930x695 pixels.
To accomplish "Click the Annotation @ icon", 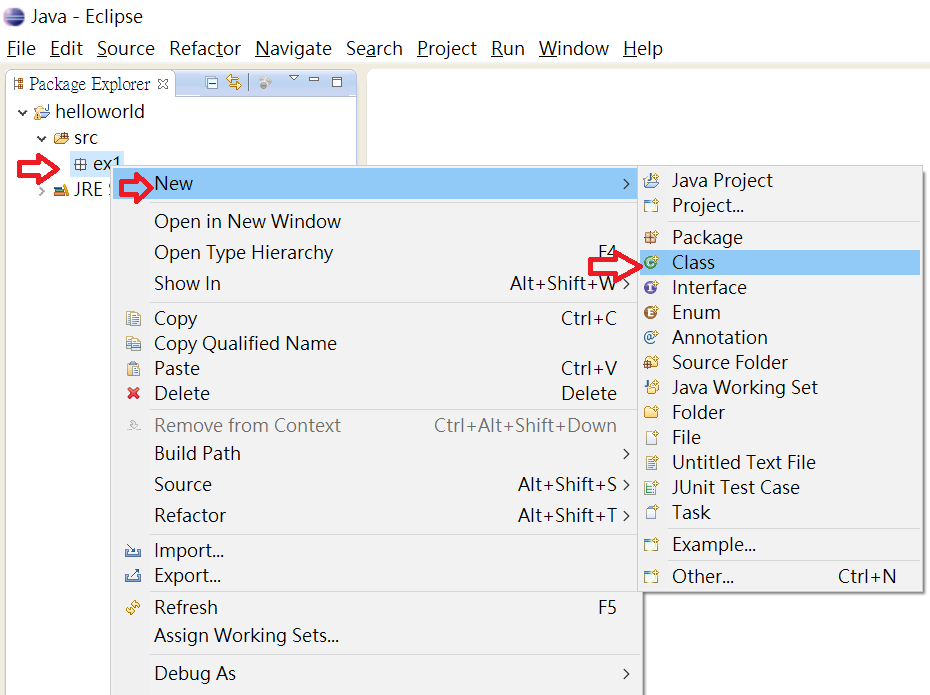I will pyautogui.click(x=651, y=337).
